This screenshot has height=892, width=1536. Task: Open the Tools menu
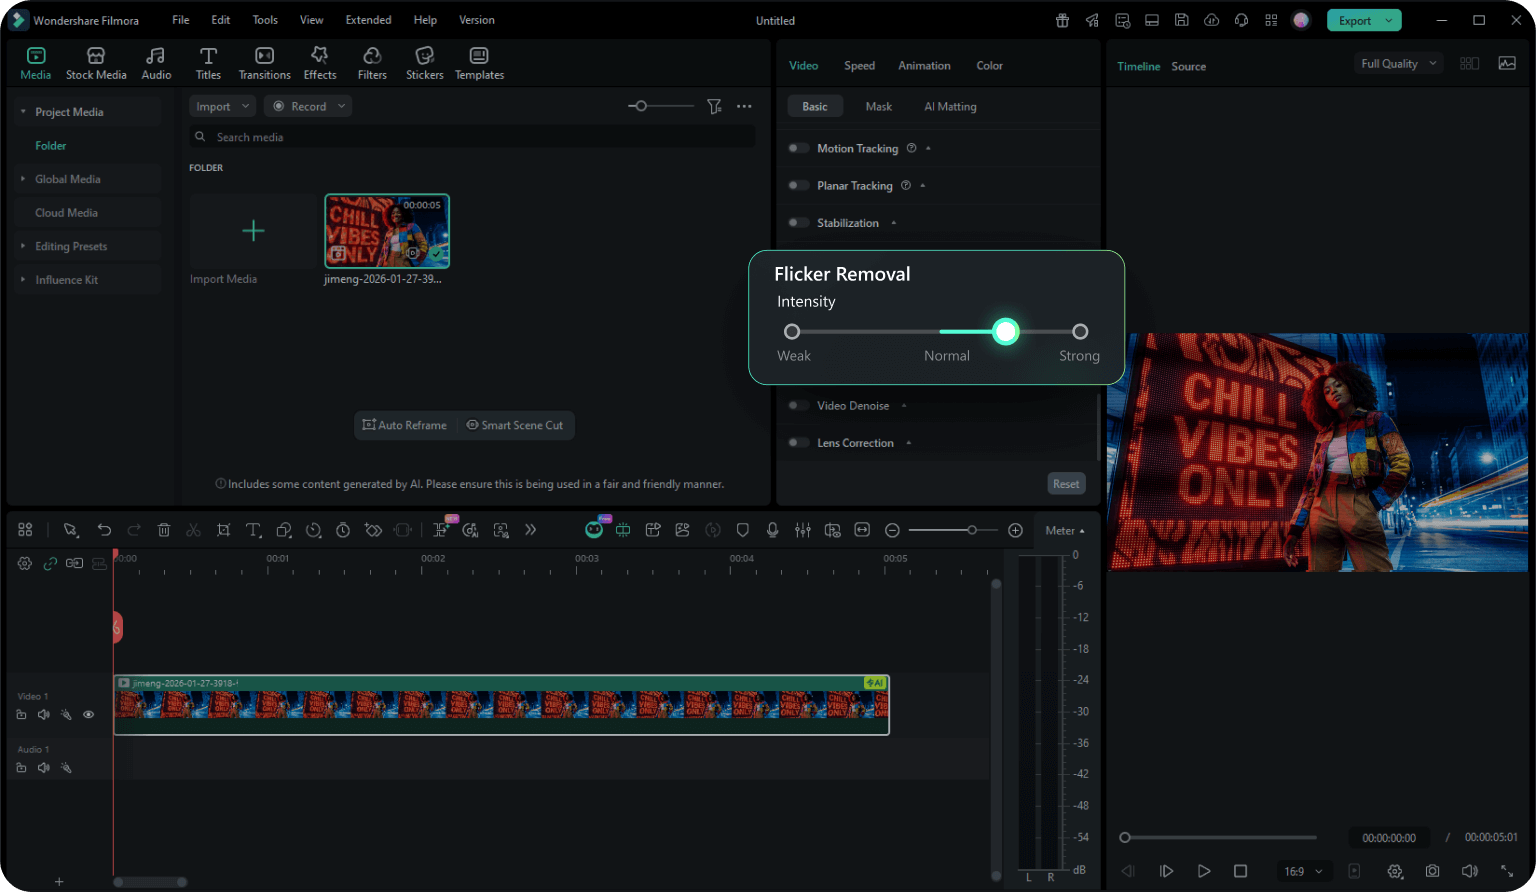[265, 20]
